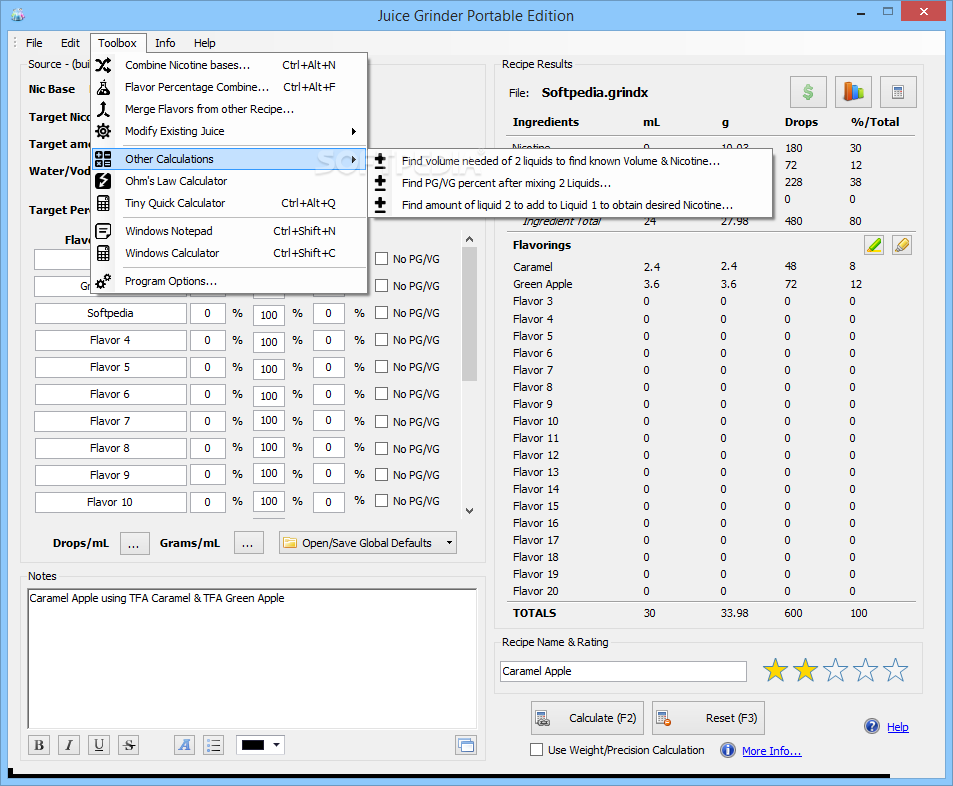Apply strikethrough formatting in Notes
The height and width of the screenshot is (786, 953).
click(129, 745)
